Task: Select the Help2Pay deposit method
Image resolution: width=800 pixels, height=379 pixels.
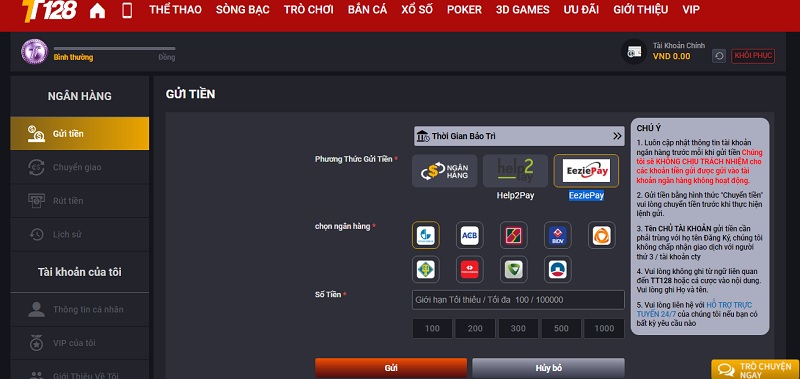Action: coord(515,171)
